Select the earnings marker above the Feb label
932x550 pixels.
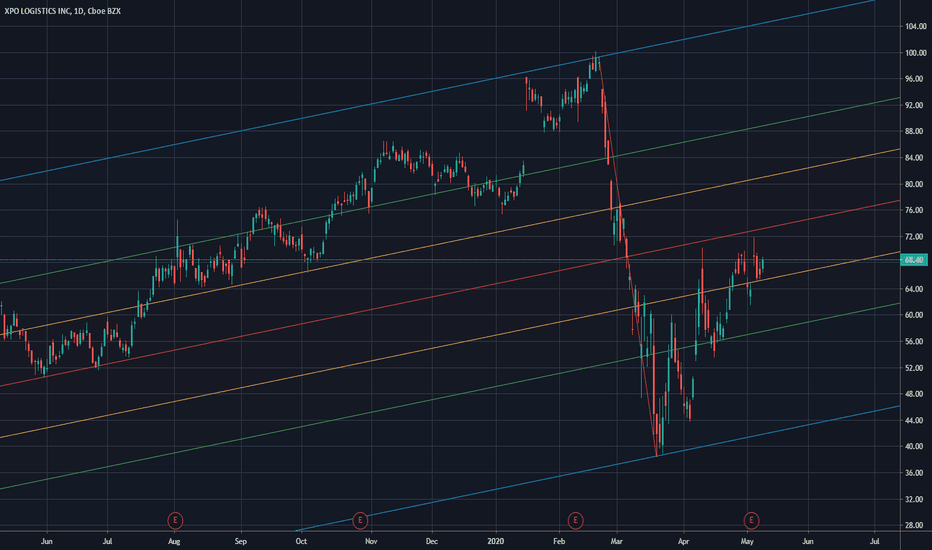575,521
